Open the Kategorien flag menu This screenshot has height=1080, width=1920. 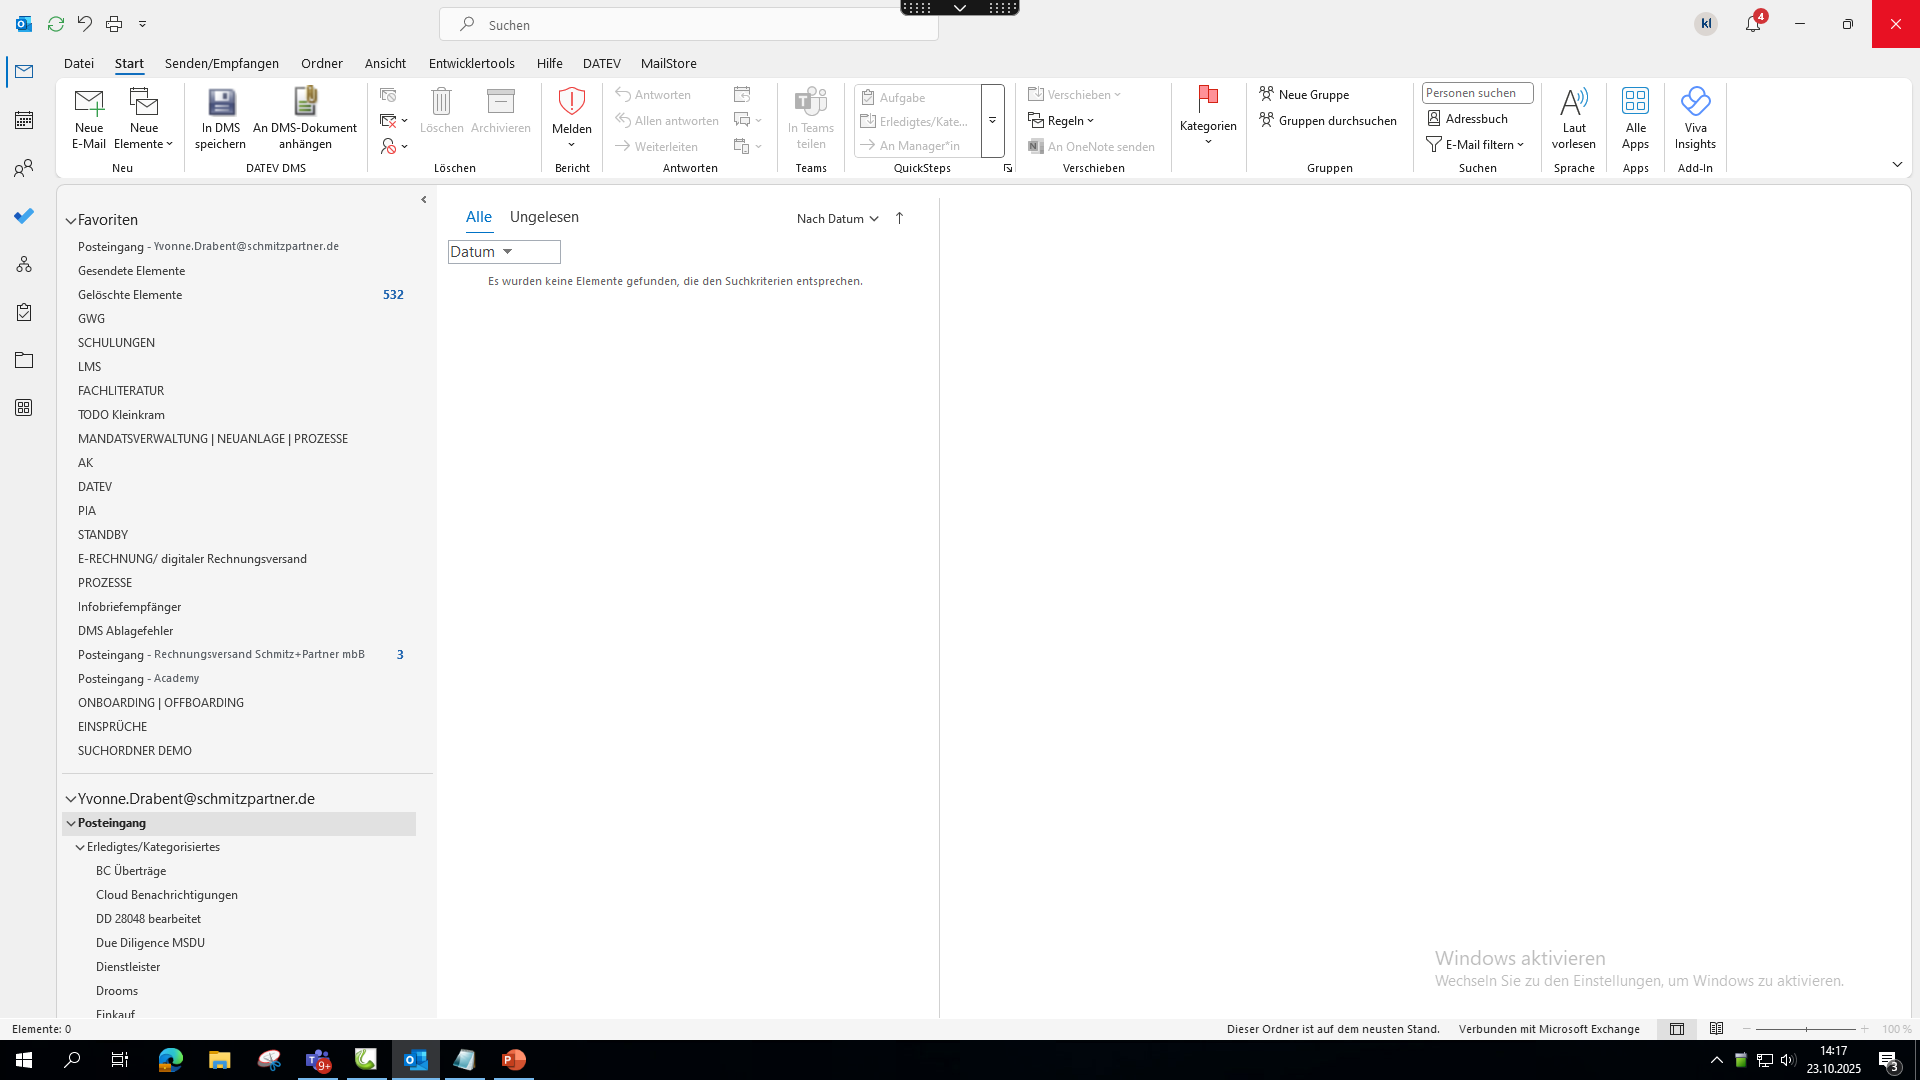tap(1208, 116)
